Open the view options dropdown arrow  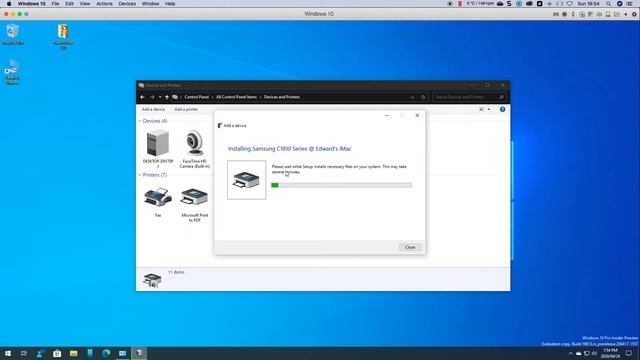tap(489, 109)
